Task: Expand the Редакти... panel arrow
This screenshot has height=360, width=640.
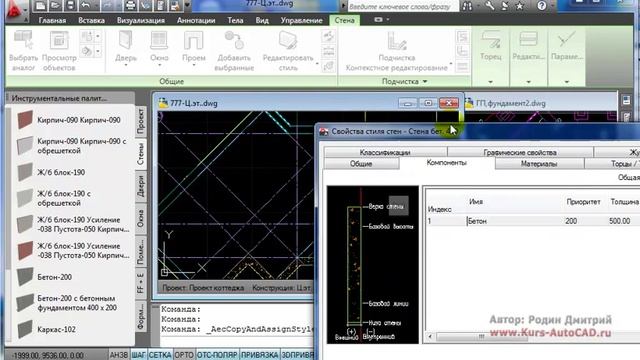Action: 529,82
